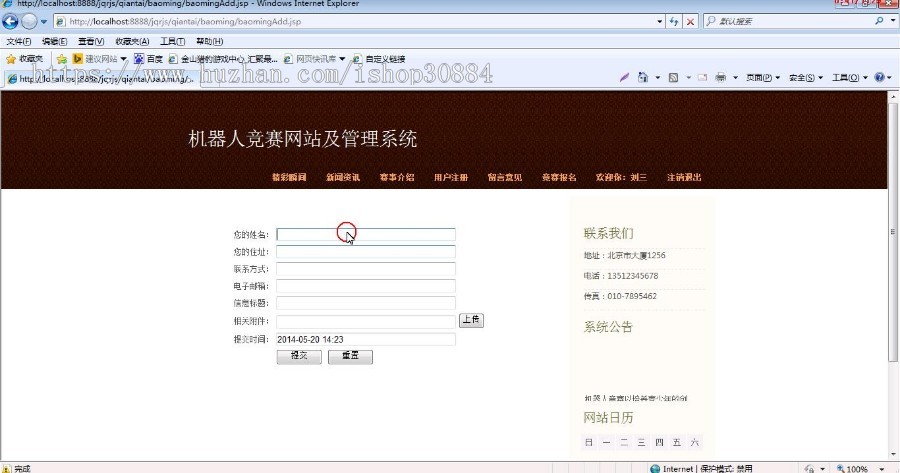Click the 相关附件 attachment input field
900x473 pixels.
[x=366, y=321]
